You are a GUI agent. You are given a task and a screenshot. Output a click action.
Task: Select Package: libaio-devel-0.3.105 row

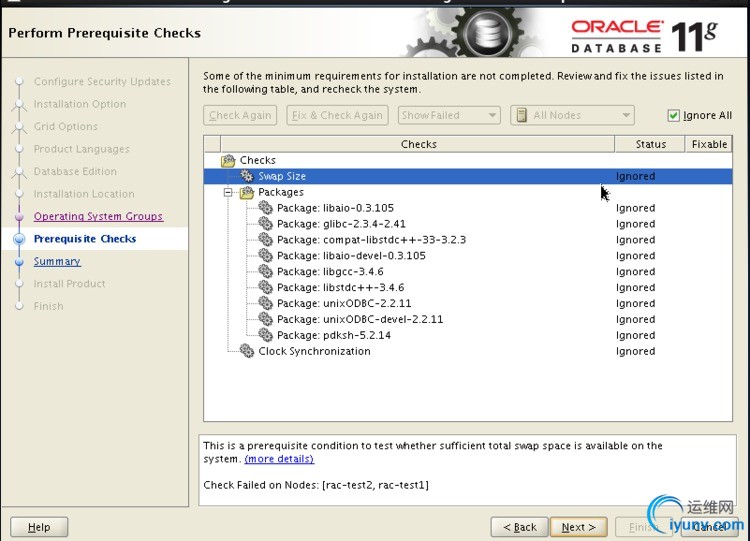468,255
